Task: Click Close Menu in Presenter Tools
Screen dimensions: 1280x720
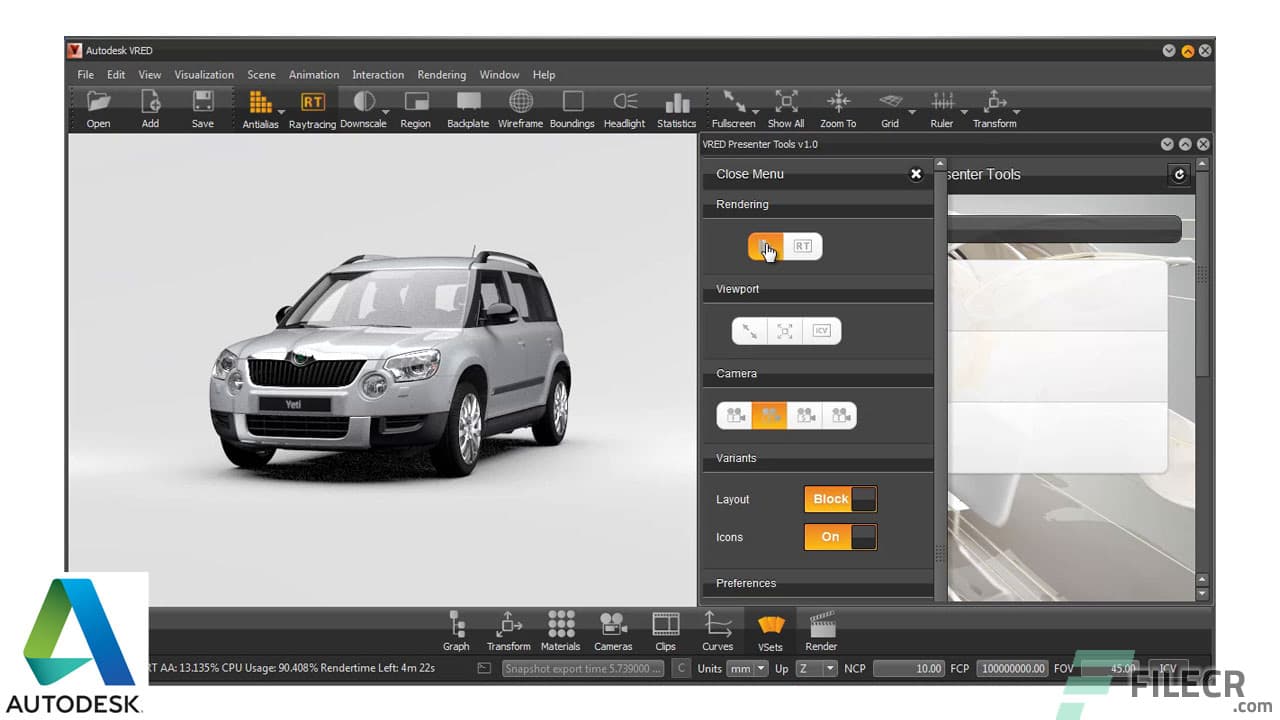Action: click(x=749, y=174)
